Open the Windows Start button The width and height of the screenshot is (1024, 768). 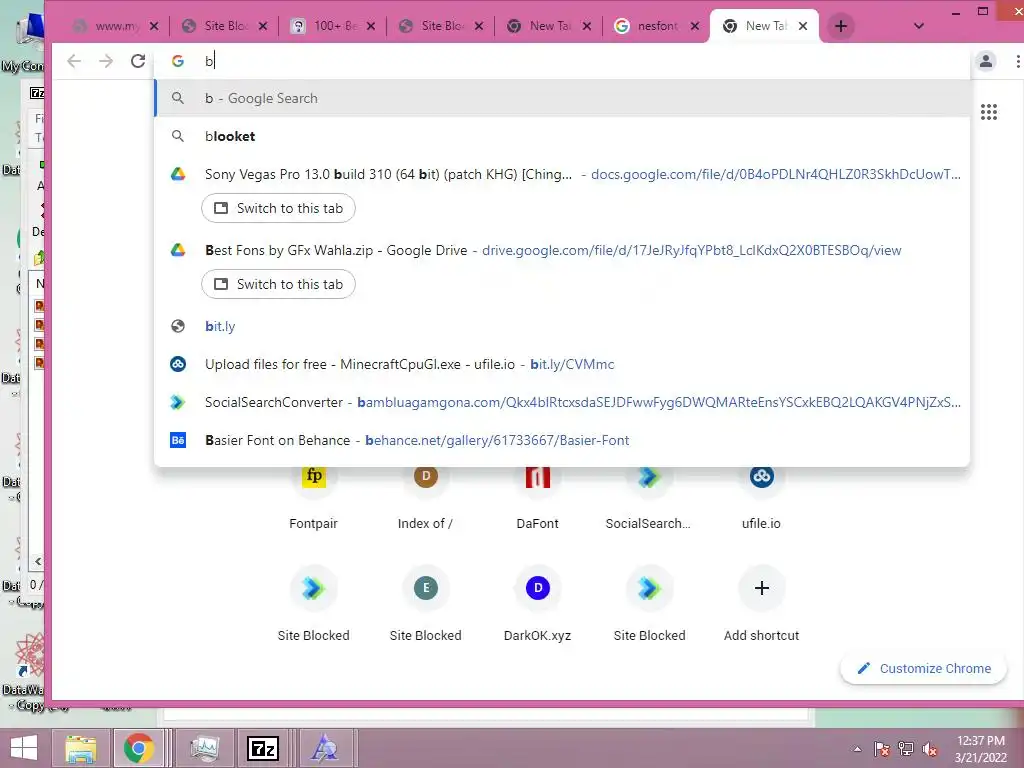24,748
